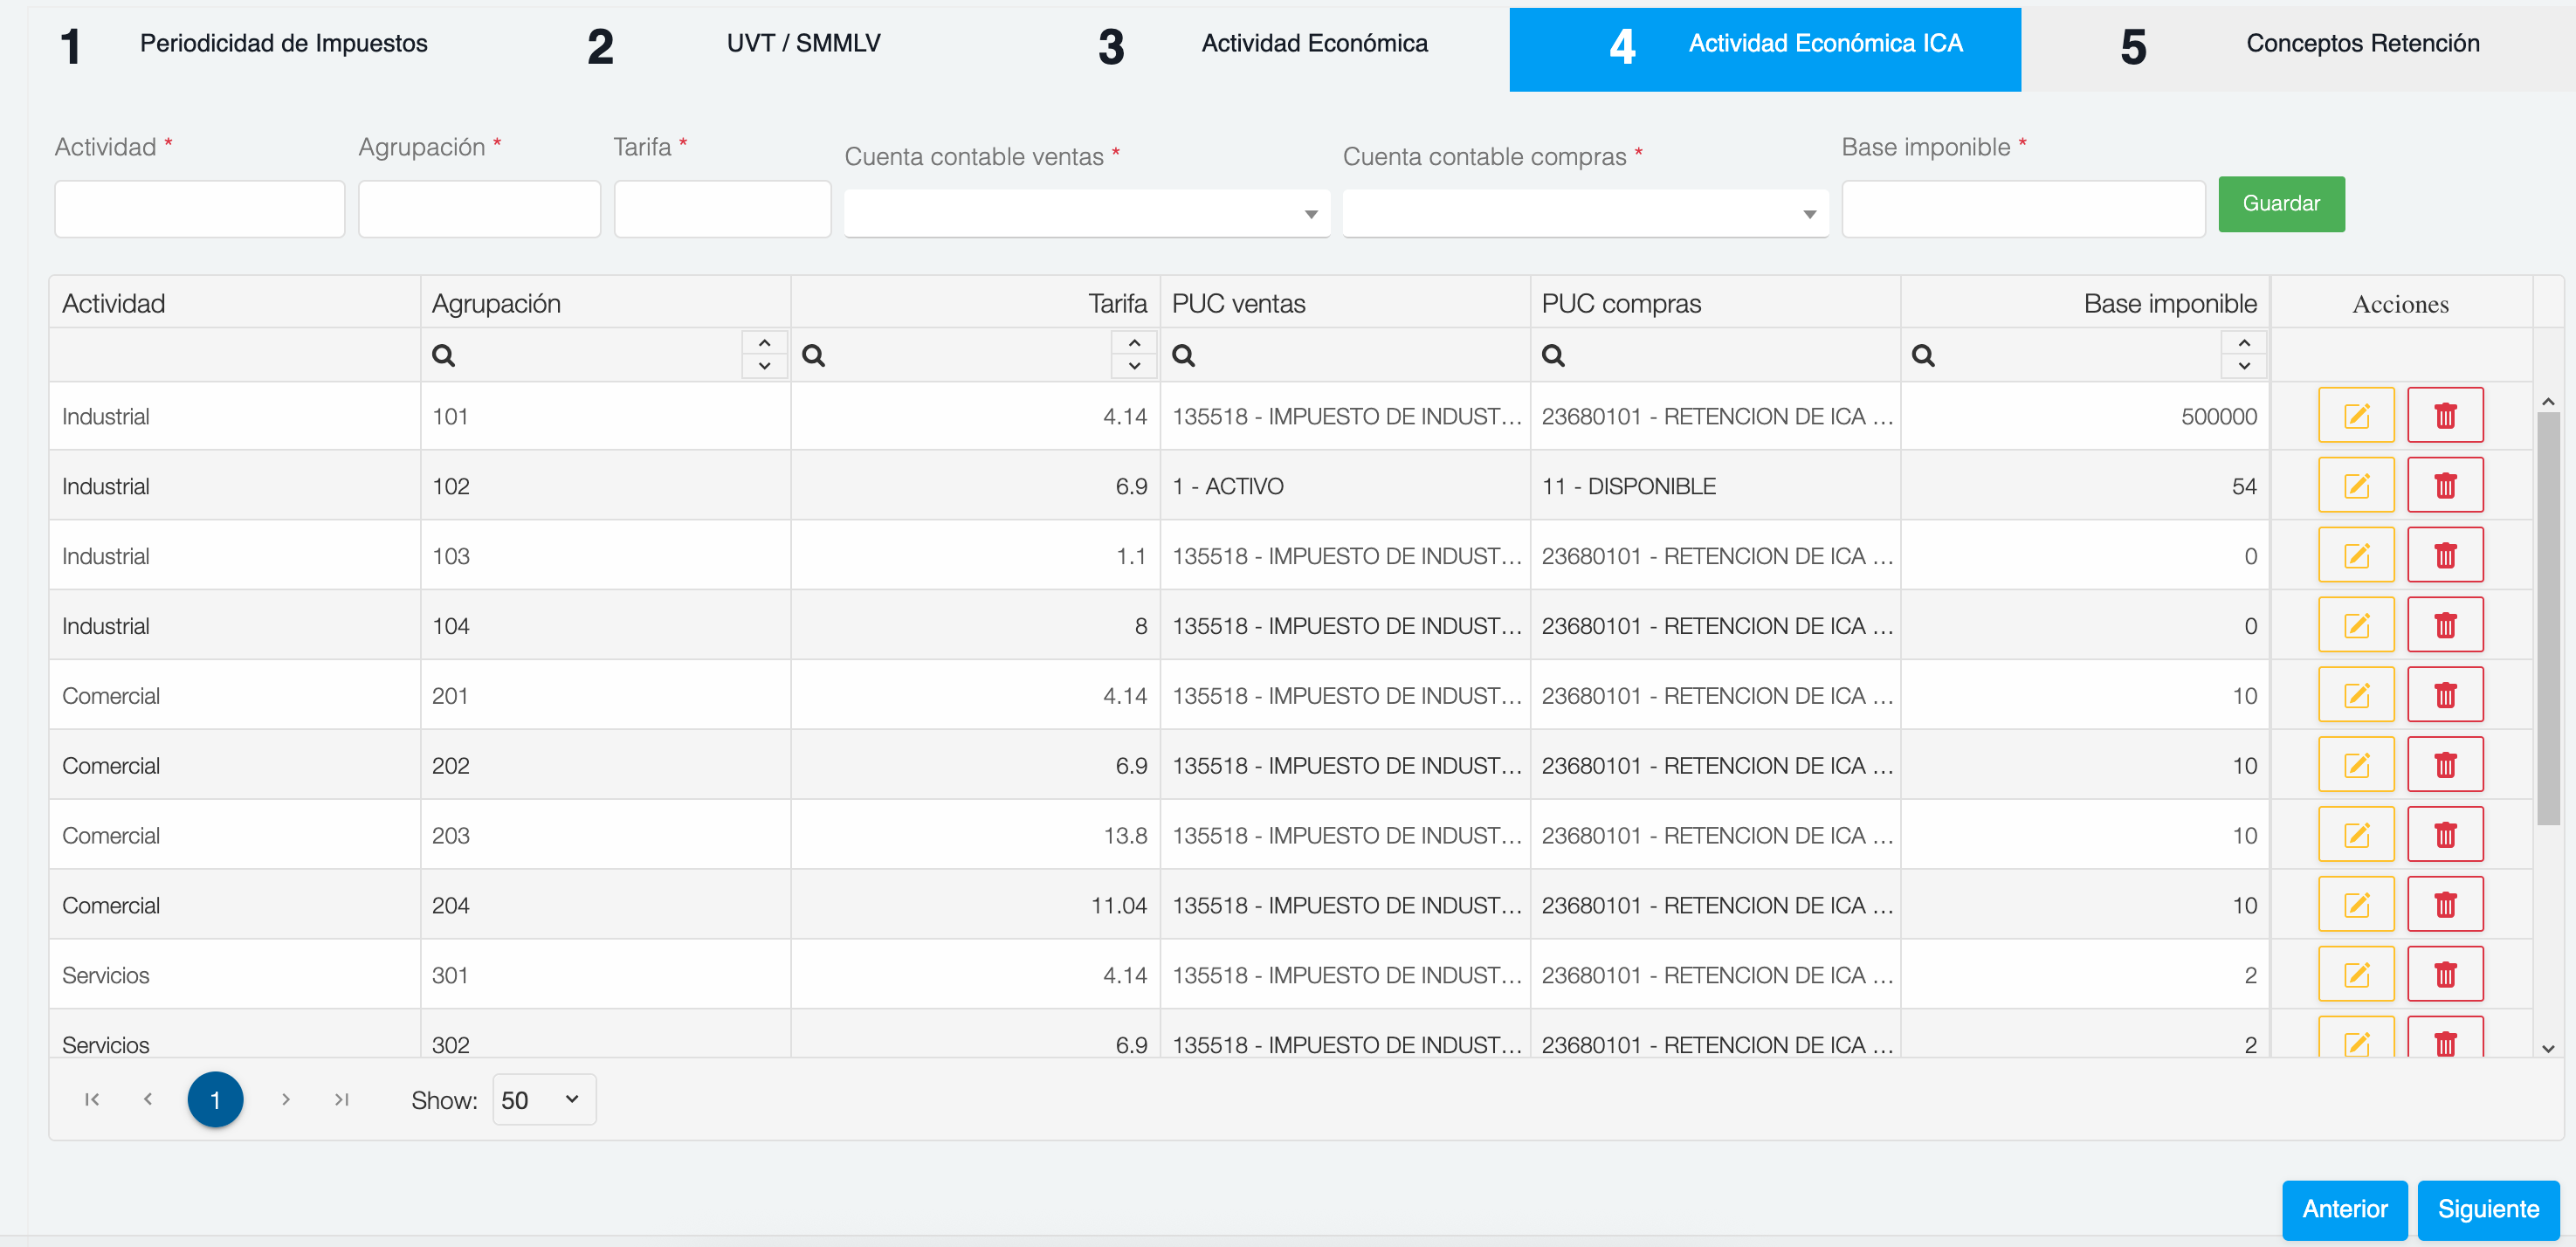This screenshot has height=1247, width=2576.
Task: Select step 4 Actividad Económica ICA
Action: click(1765, 49)
